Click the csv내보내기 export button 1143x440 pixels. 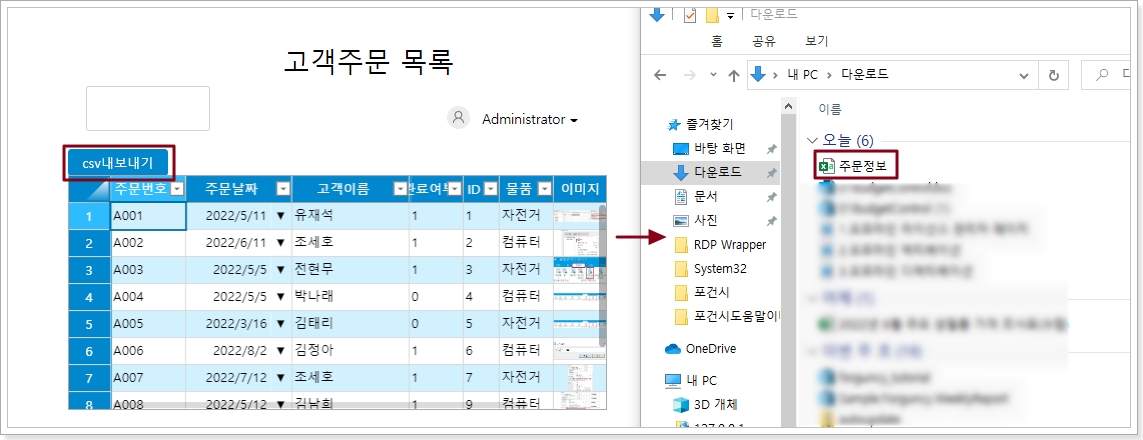point(118,162)
